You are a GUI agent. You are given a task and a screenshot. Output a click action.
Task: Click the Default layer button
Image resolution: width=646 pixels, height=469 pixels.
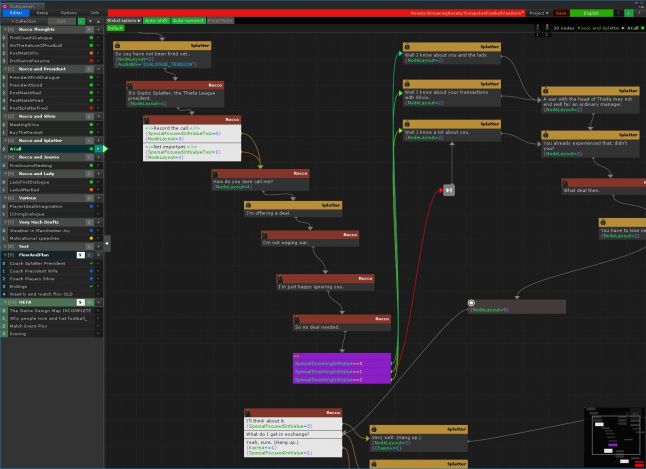coord(116,28)
